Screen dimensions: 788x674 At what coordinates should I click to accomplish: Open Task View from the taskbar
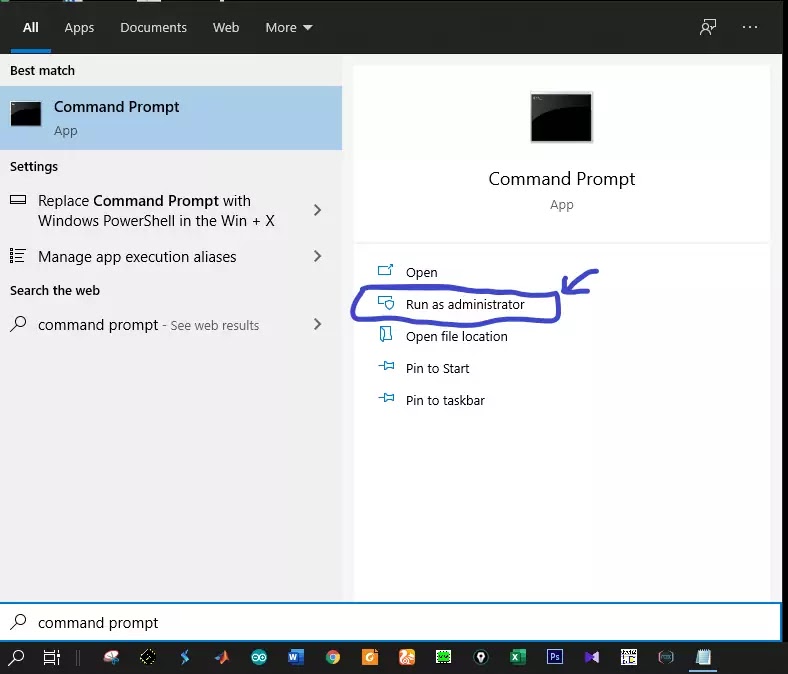click(51, 657)
